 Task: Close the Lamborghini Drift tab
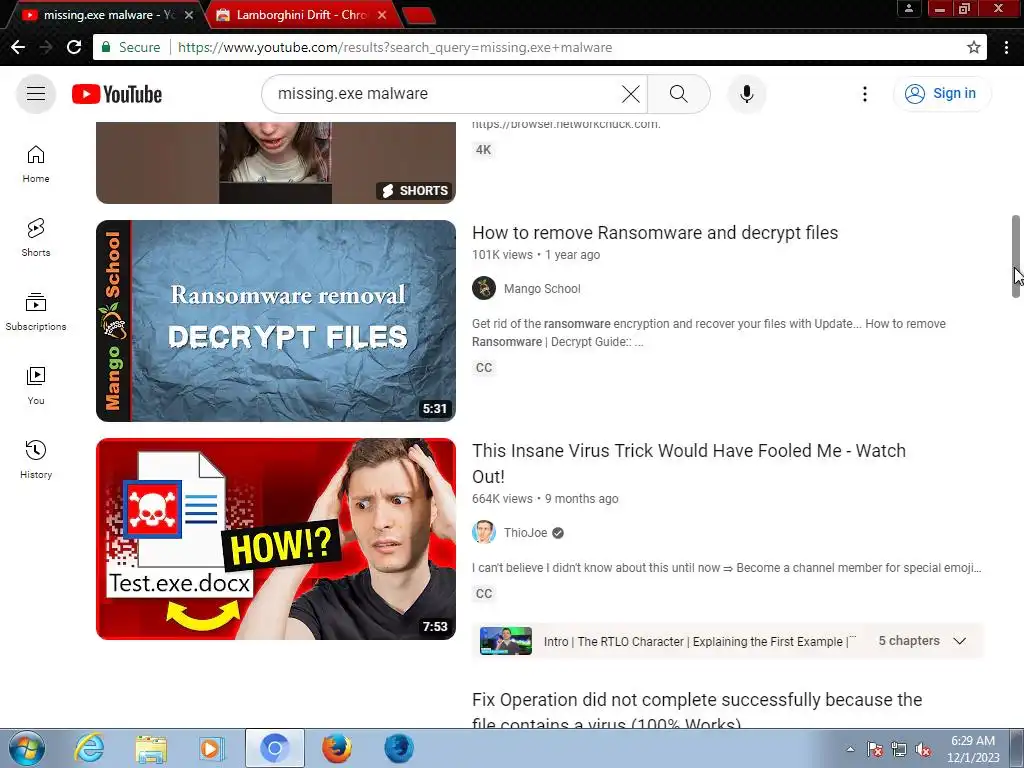(382, 14)
